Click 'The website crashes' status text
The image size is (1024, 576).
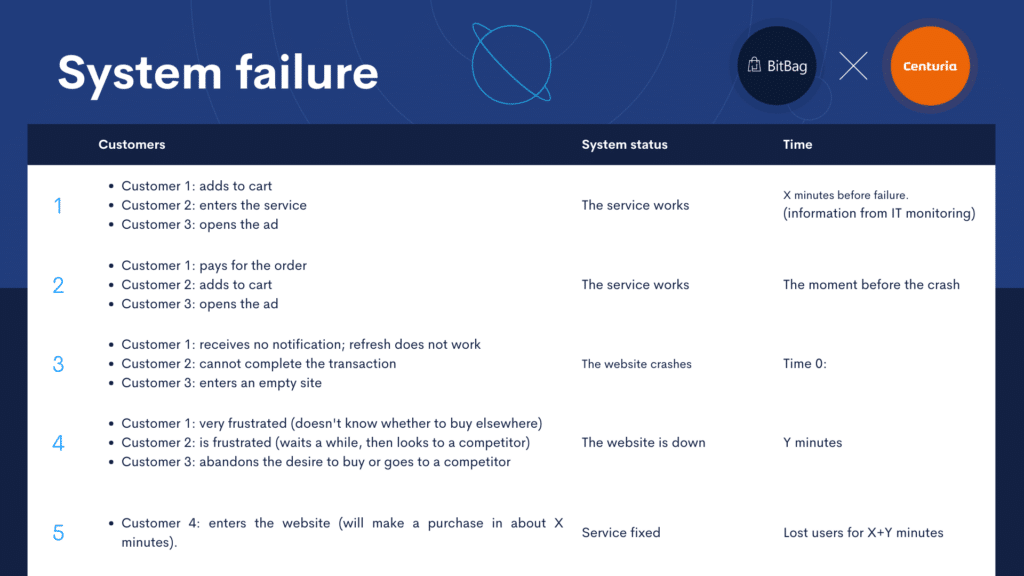click(636, 364)
